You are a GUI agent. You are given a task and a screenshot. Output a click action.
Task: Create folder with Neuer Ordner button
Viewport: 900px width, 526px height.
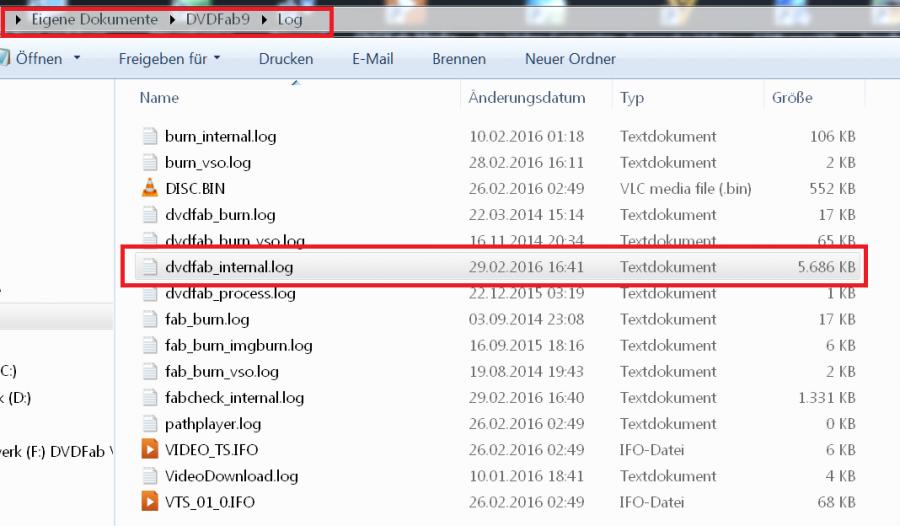click(x=570, y=59)
